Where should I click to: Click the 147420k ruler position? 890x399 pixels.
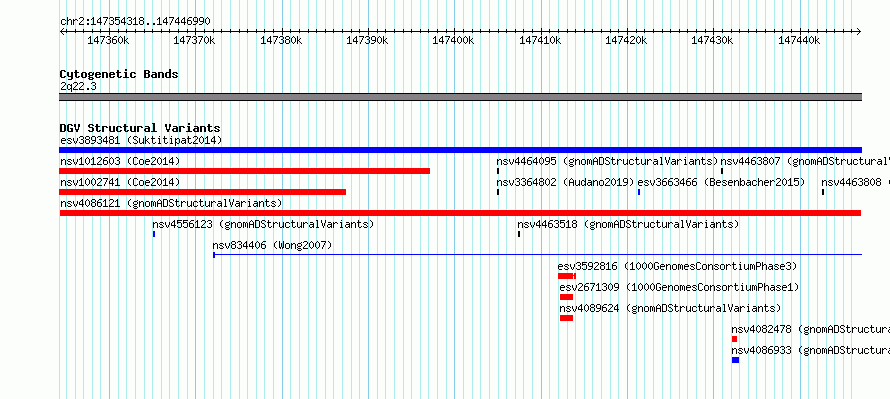click(x=626, y=40)
